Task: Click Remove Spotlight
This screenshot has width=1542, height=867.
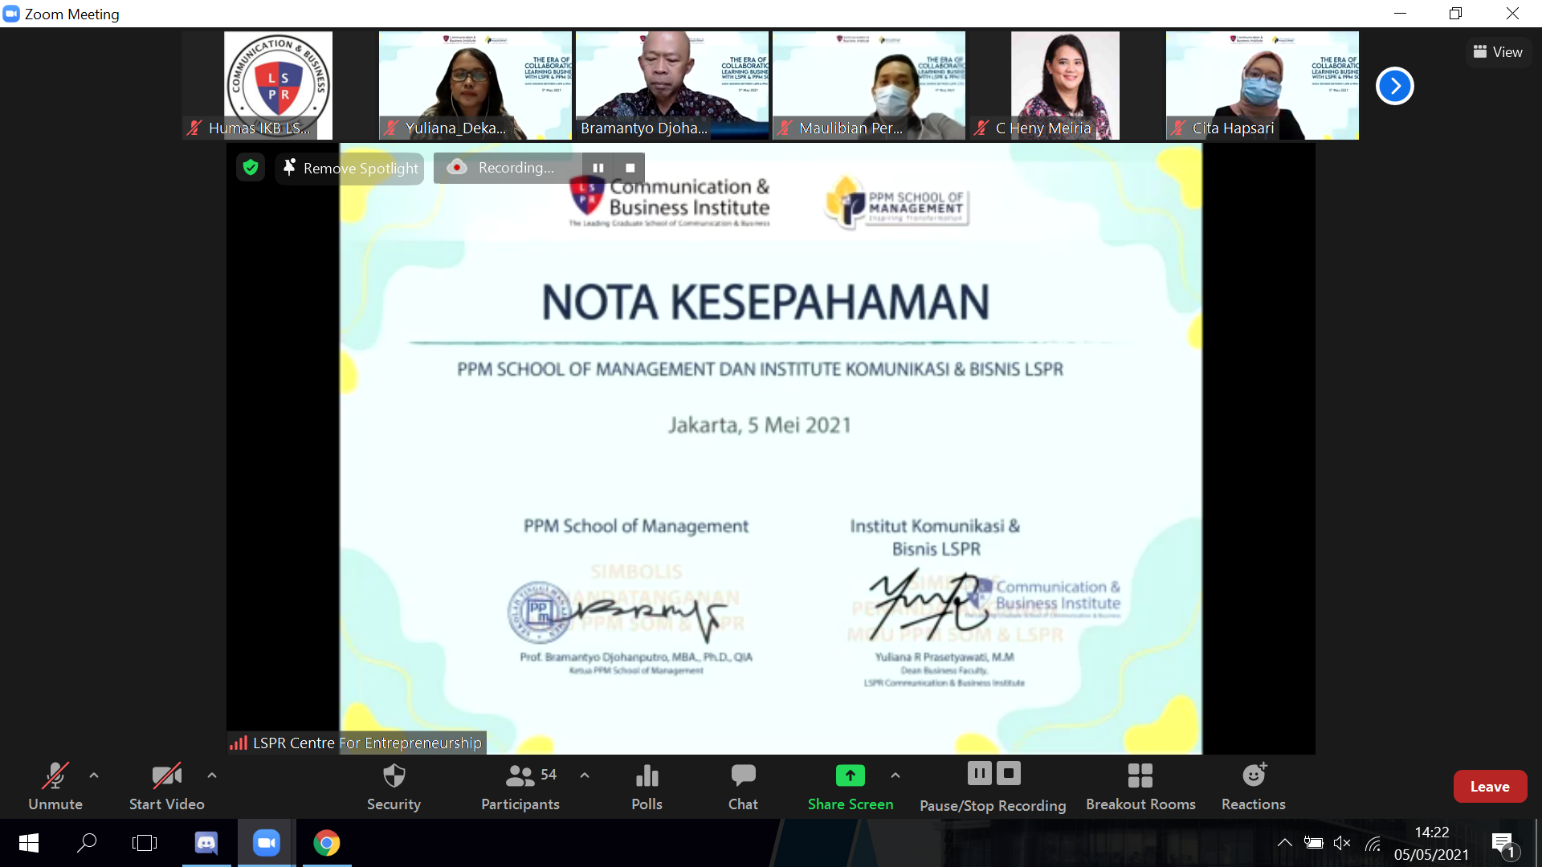Action: [349, 168]
